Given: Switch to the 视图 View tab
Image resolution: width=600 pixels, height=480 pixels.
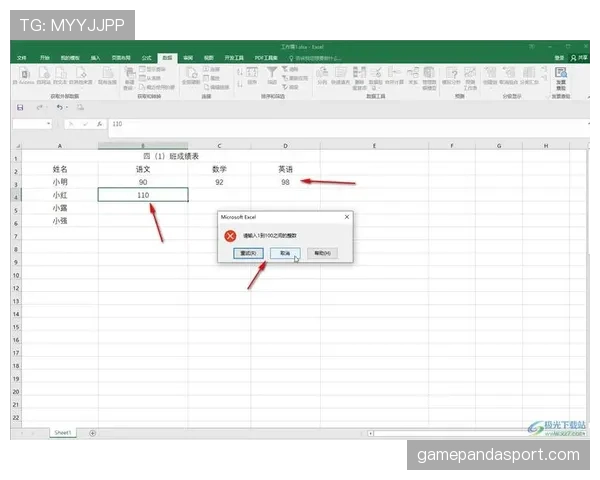Looking at the screenshot, I should click(x=209, y=58).
